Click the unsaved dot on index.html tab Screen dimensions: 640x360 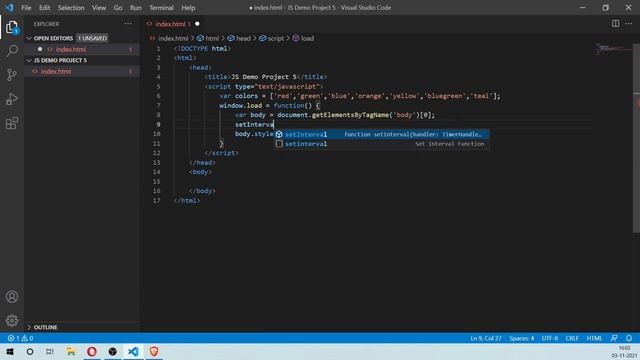click(x=198, y=24)
